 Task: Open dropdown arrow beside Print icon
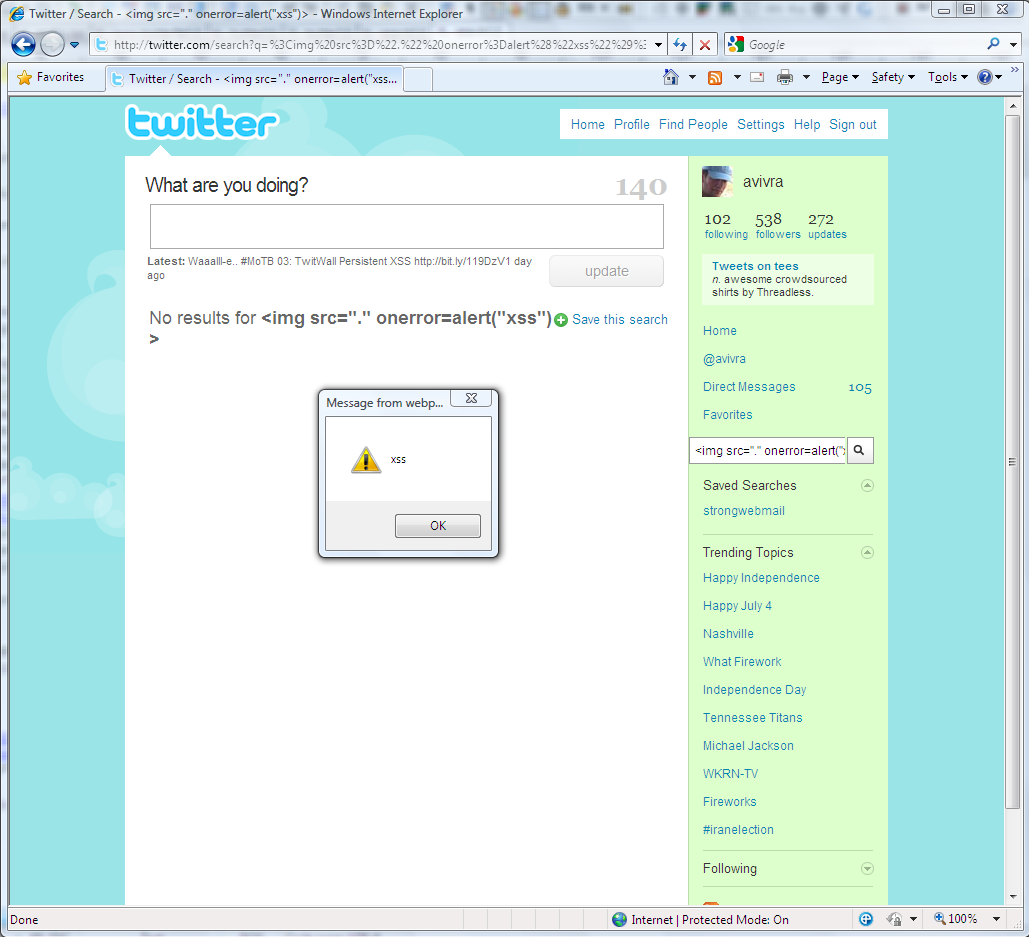807,77
